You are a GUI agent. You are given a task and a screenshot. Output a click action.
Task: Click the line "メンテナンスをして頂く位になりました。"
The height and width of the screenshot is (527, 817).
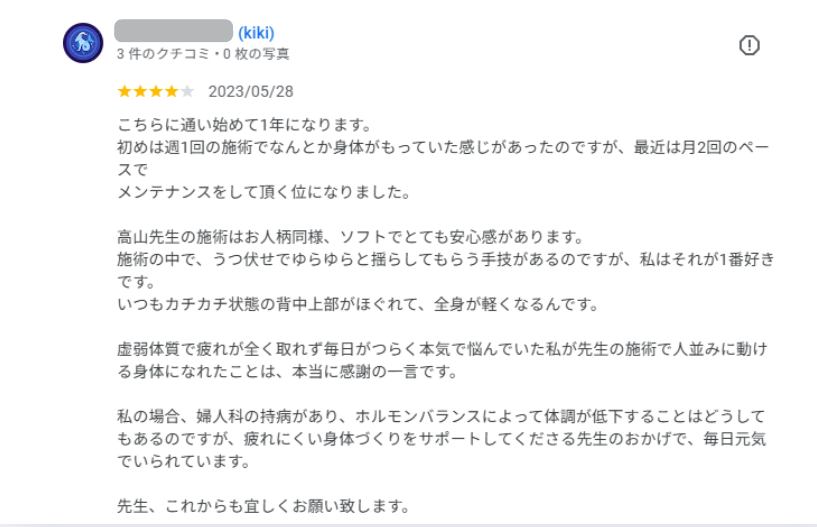(264, 191)
